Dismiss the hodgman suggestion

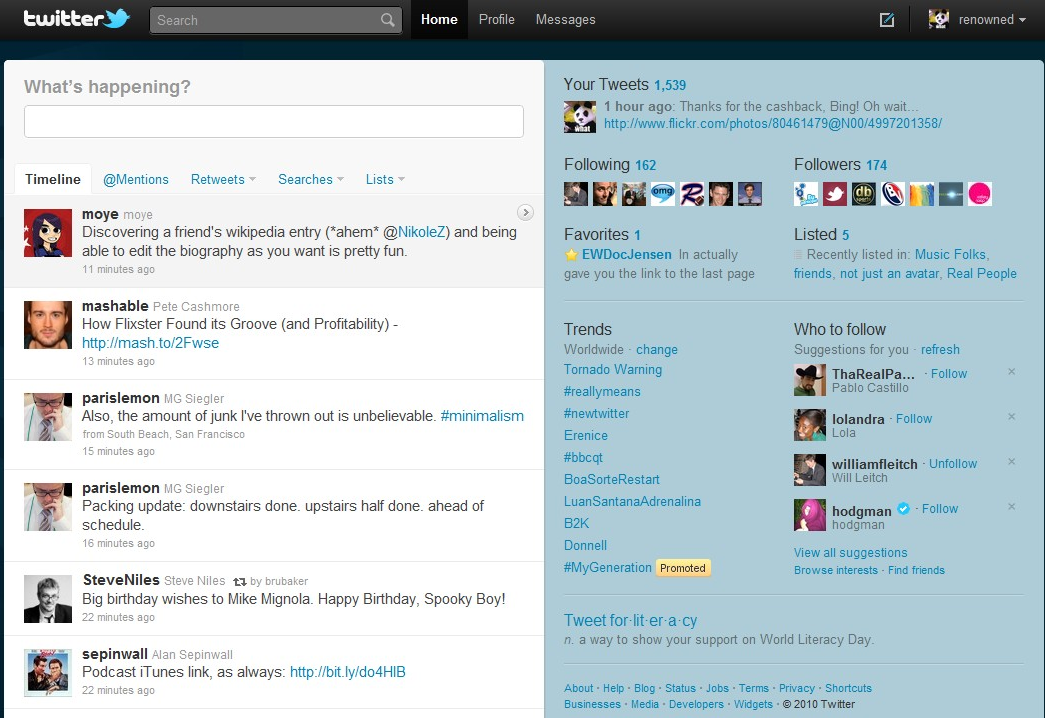point(1012,507)
